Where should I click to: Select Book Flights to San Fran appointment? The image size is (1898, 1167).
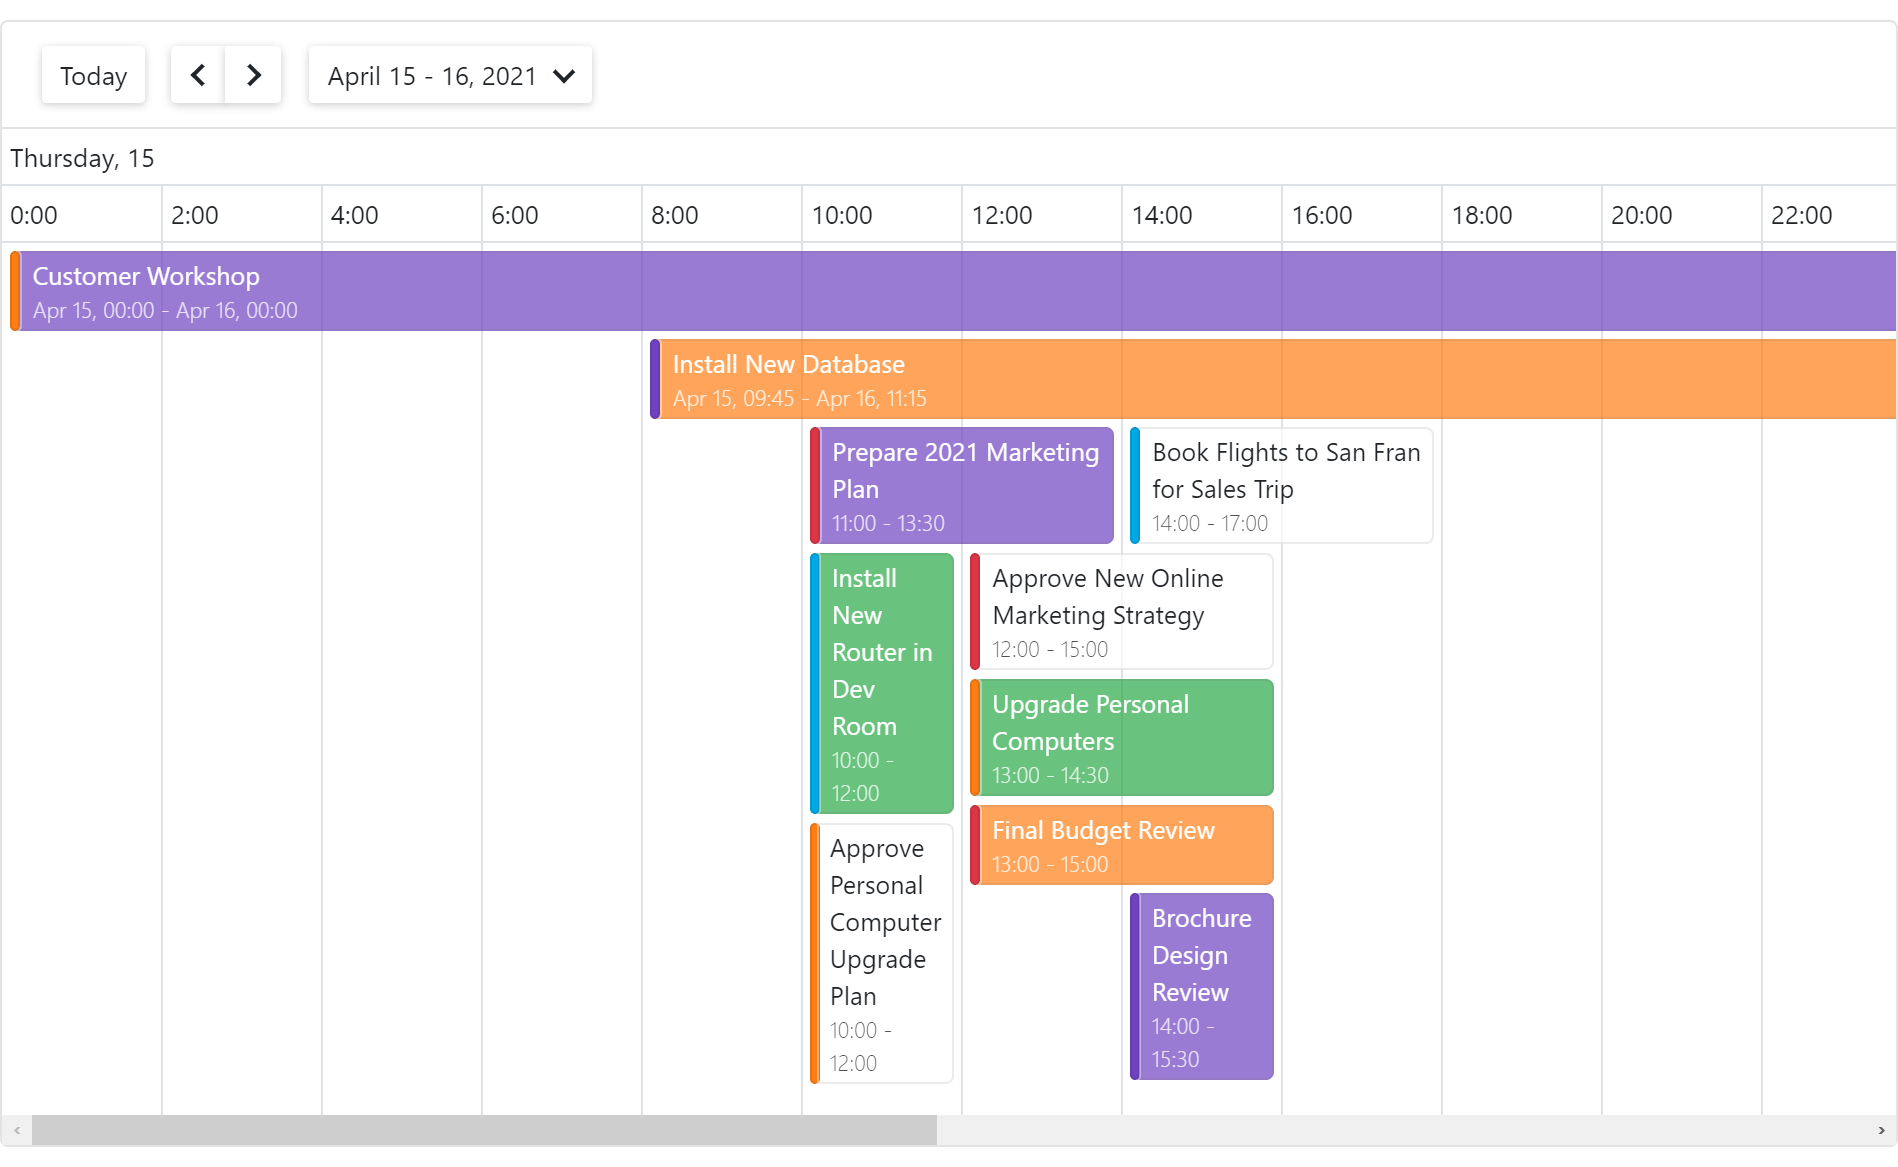pos(1282,486)
